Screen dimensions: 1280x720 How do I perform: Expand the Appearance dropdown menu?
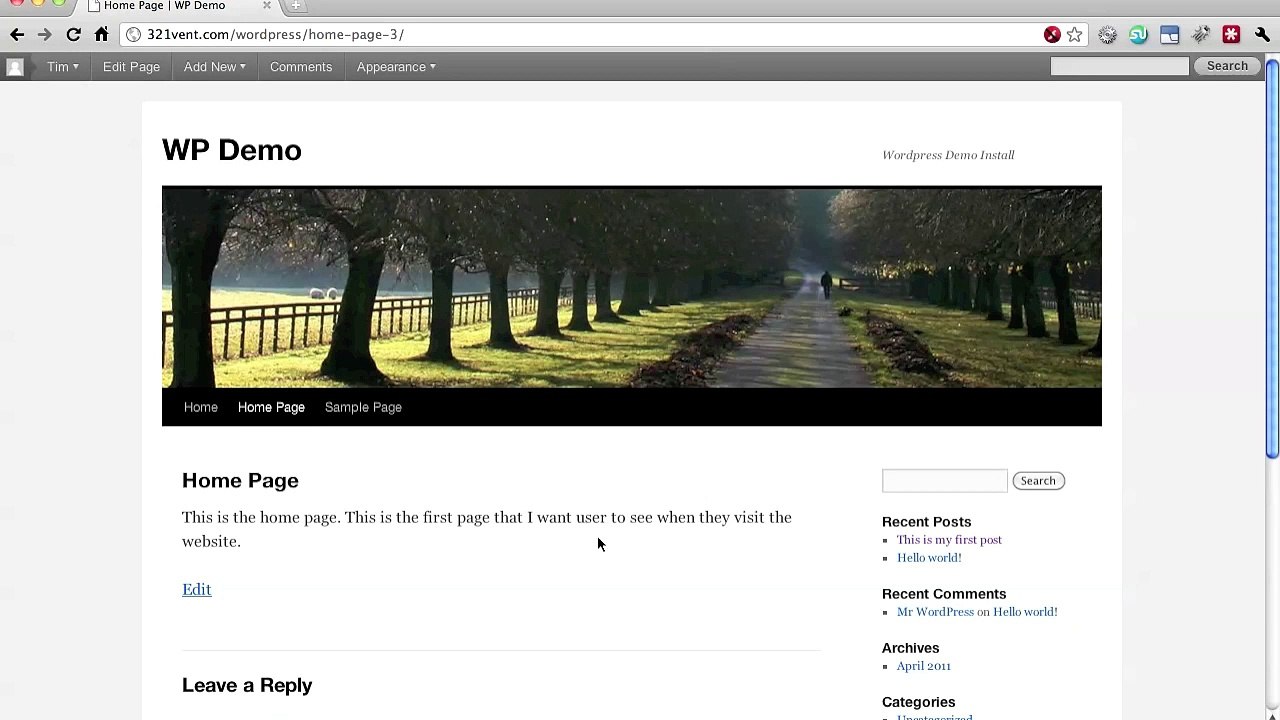click(396, 67)
